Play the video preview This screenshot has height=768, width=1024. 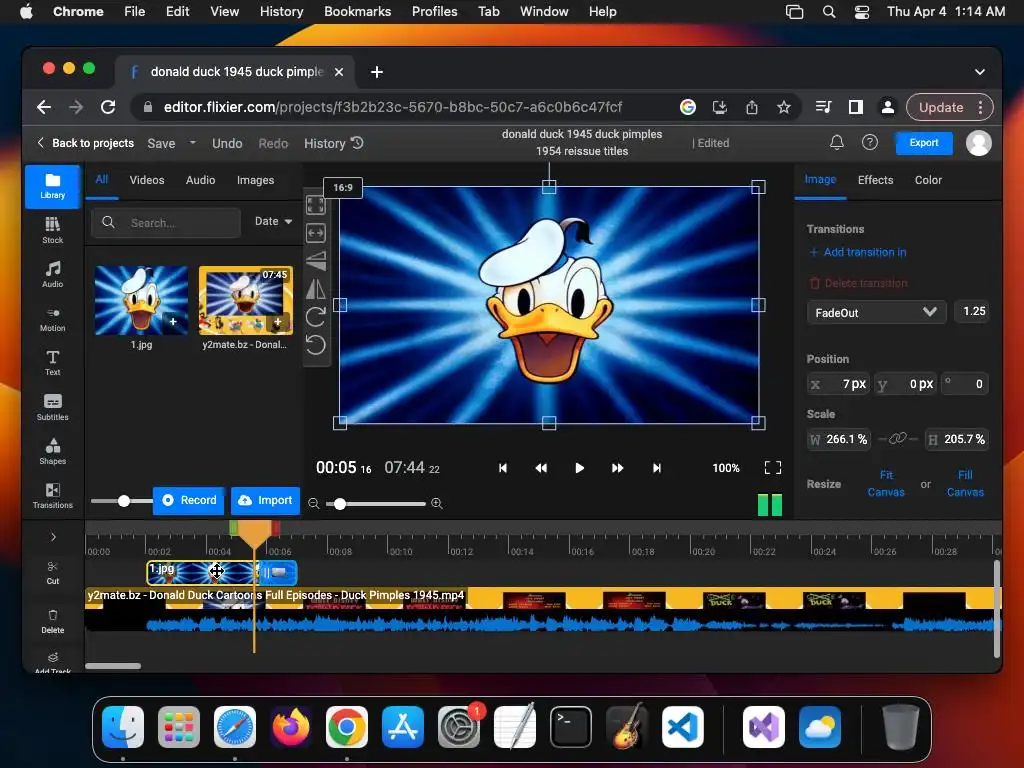tap(579, 468)
